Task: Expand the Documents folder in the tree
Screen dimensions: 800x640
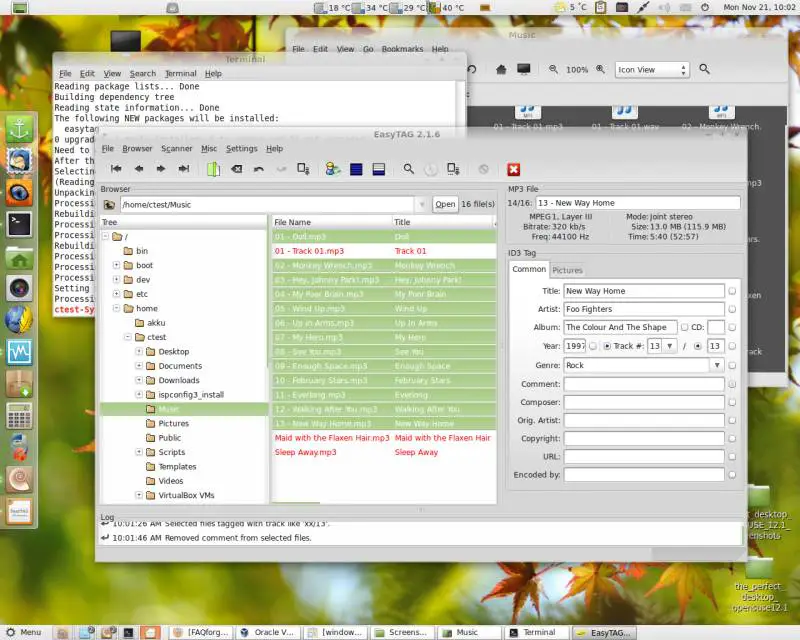Action: pyautogui.click(x=138, y=365)
